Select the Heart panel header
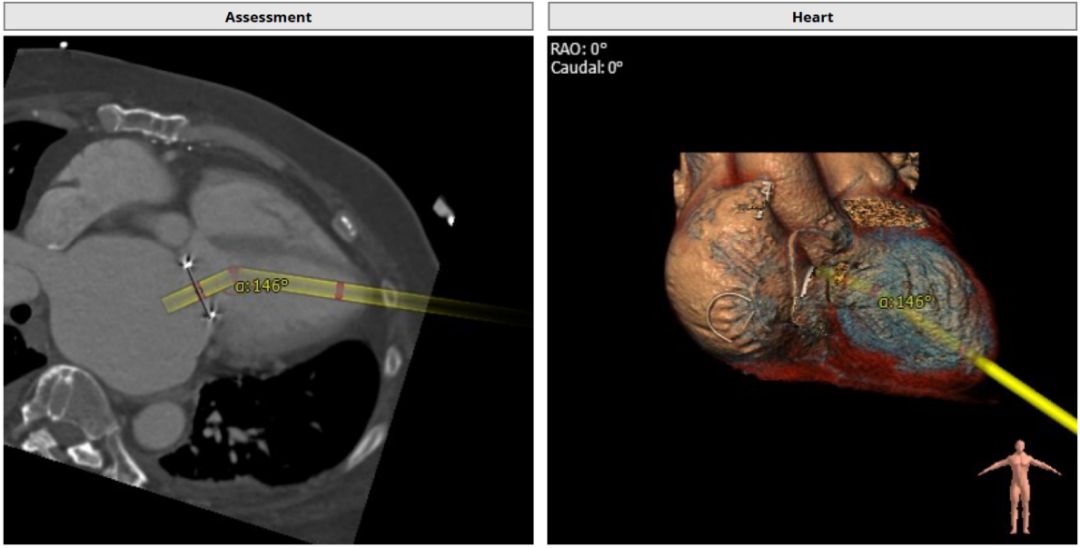1080x548 pixels. tap(811, 17)
